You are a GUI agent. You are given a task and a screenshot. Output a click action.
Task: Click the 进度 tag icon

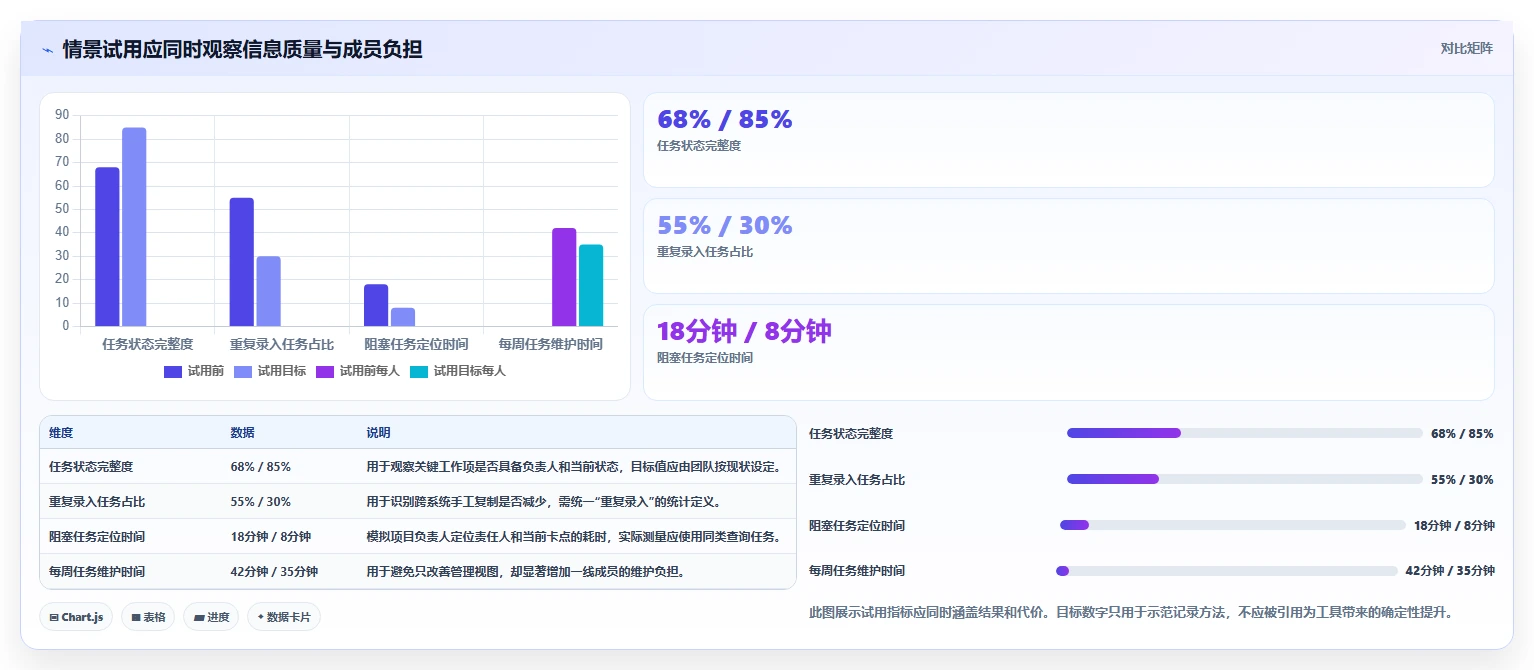[200, 618]
